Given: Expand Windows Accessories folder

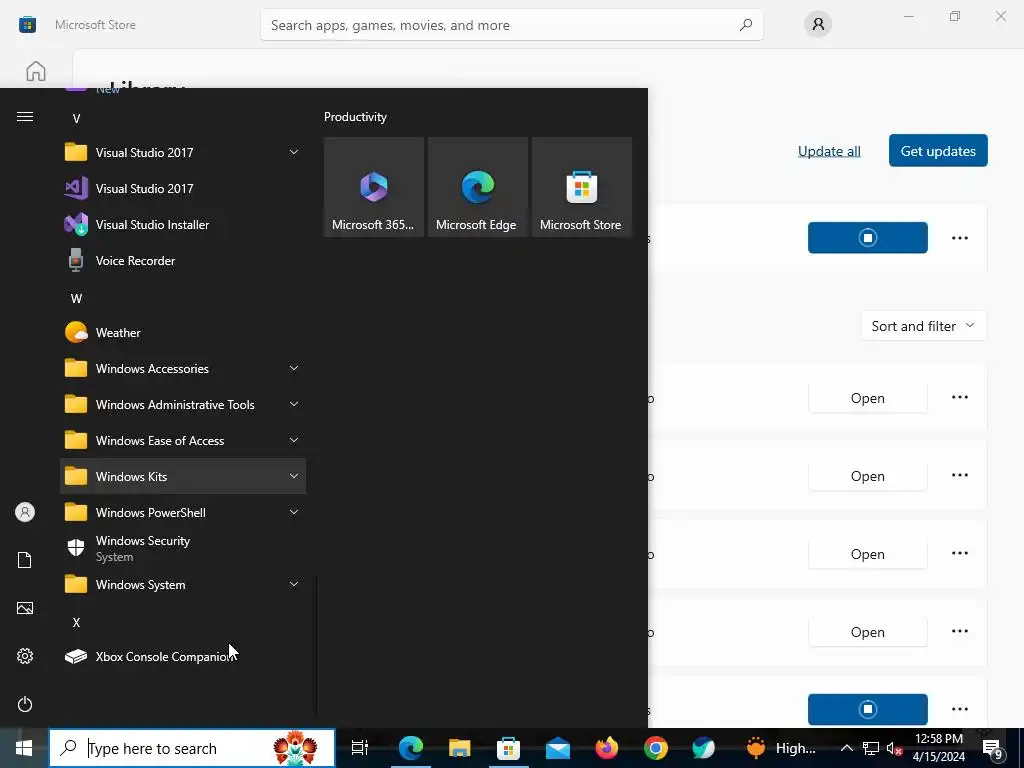Looking at the screenshot, I should point(183,368).
